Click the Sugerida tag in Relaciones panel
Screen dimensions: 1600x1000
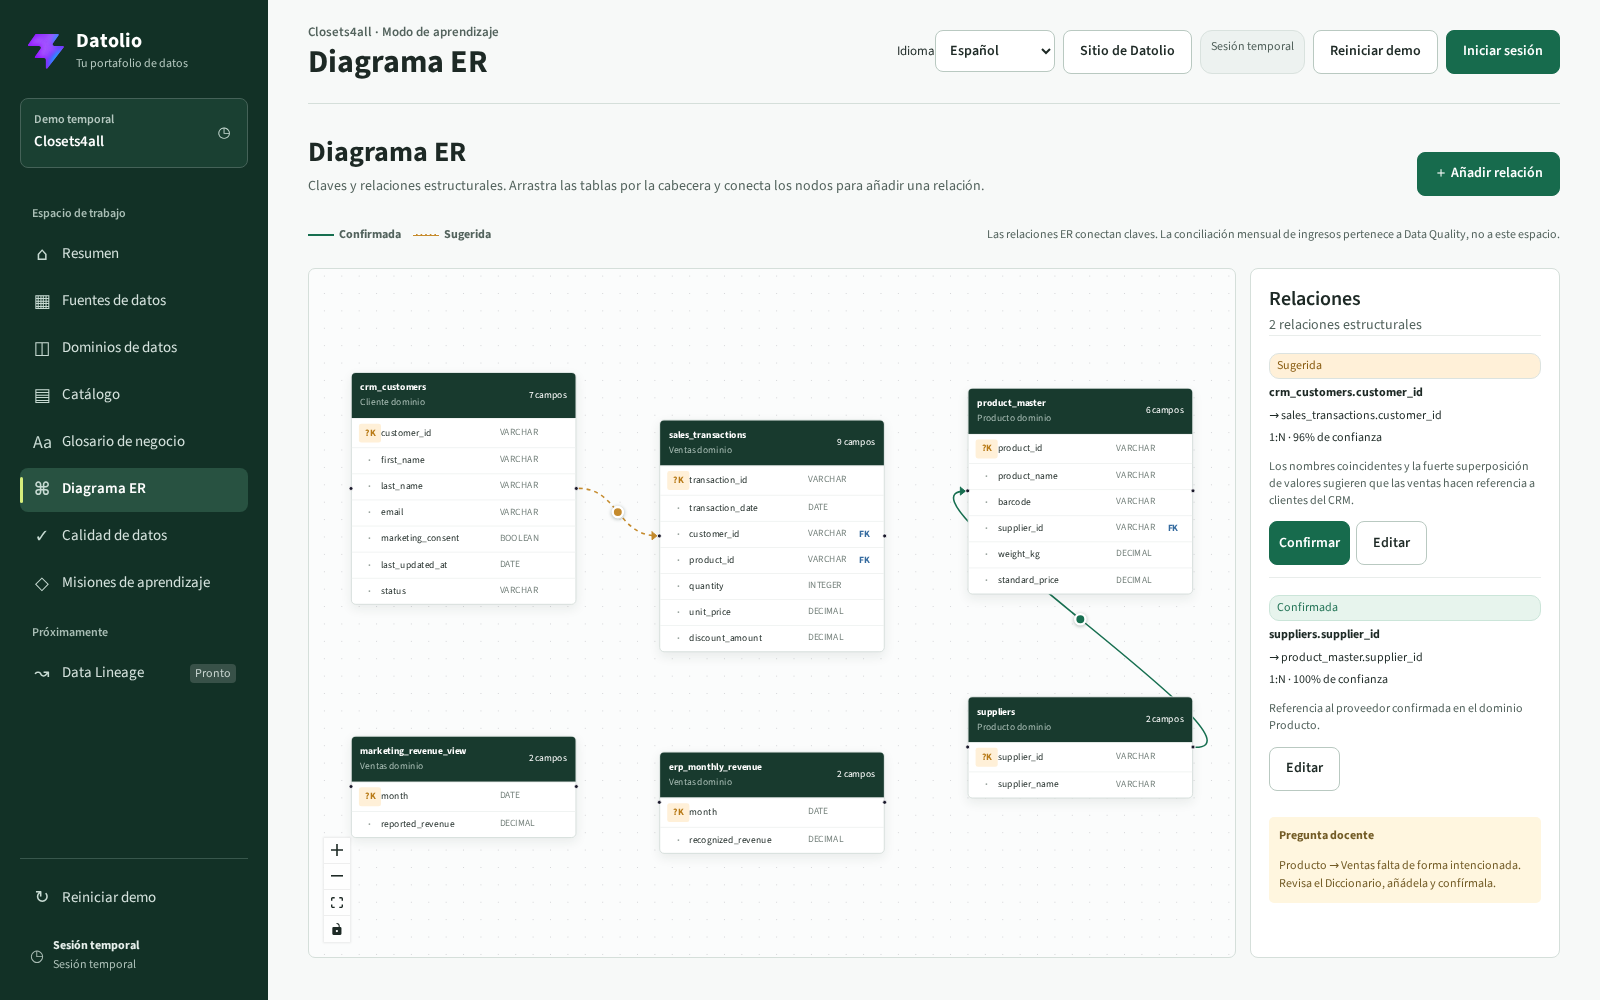pyautogui.click(x=1404, y=366)
